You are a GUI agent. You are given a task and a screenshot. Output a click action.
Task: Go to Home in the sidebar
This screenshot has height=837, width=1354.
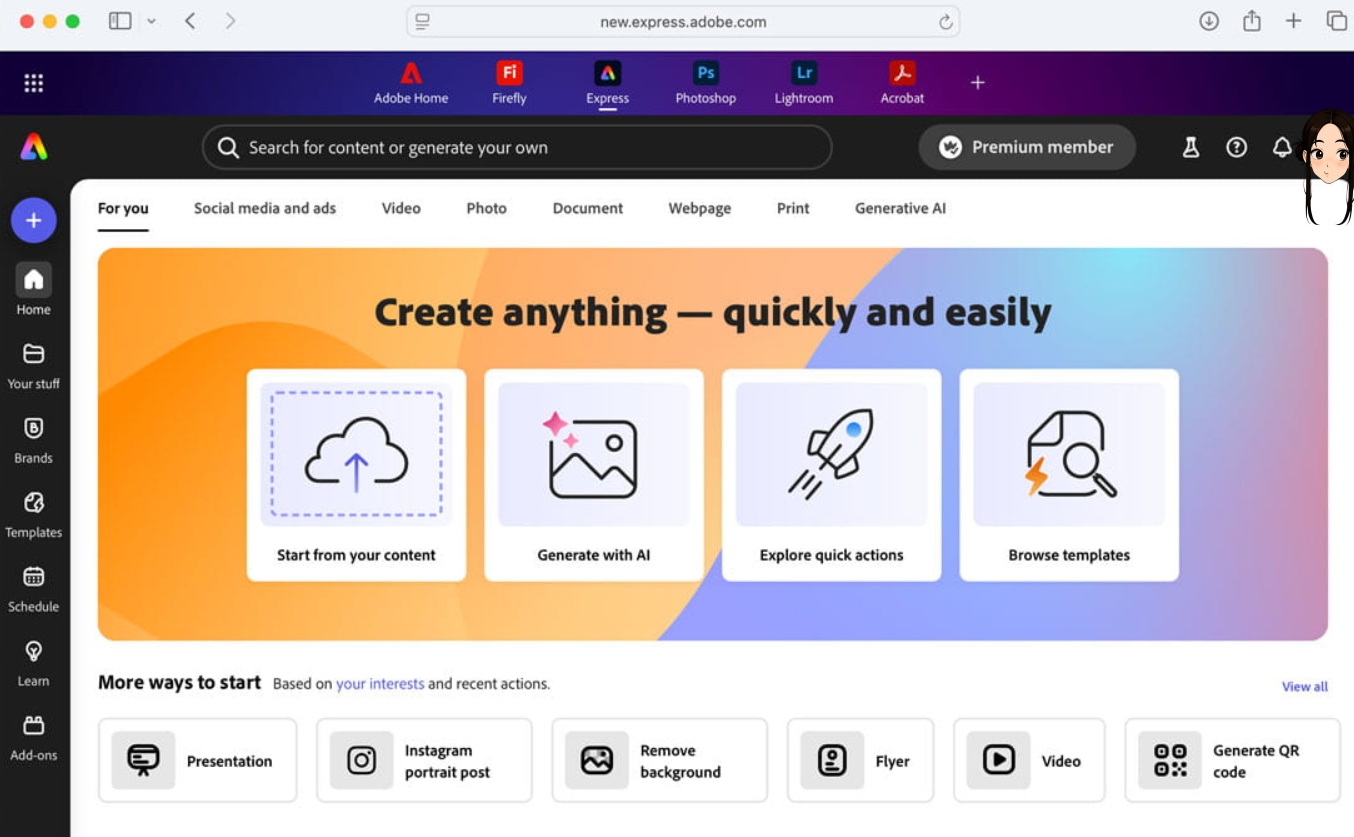33,290
